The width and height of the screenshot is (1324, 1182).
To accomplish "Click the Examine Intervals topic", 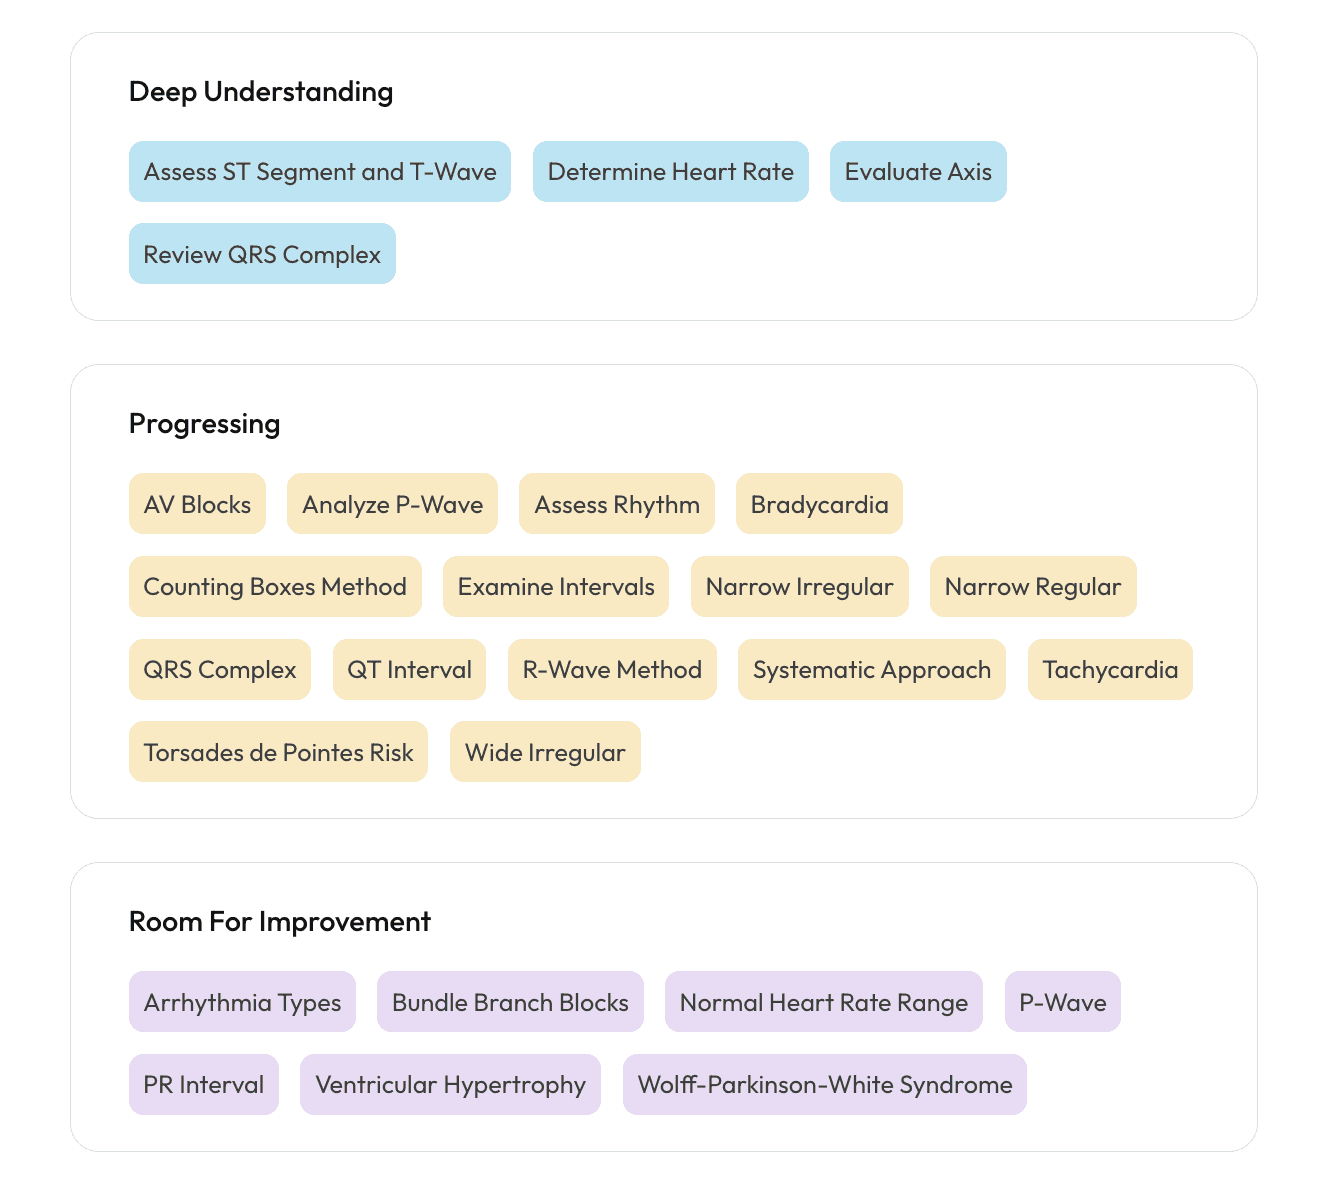I will pos(555,586).
